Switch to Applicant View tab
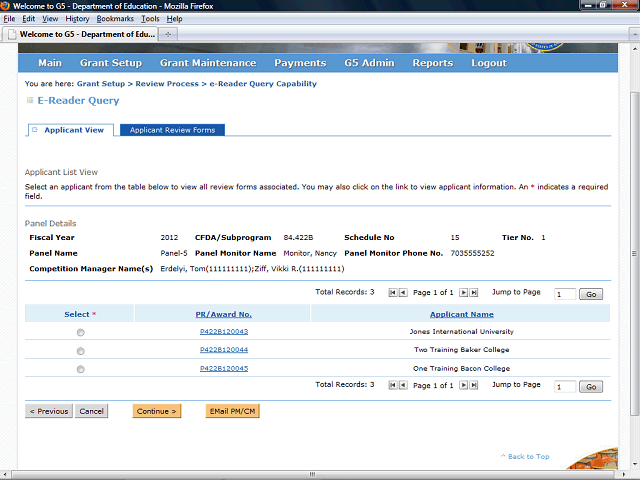 [71, 130]
